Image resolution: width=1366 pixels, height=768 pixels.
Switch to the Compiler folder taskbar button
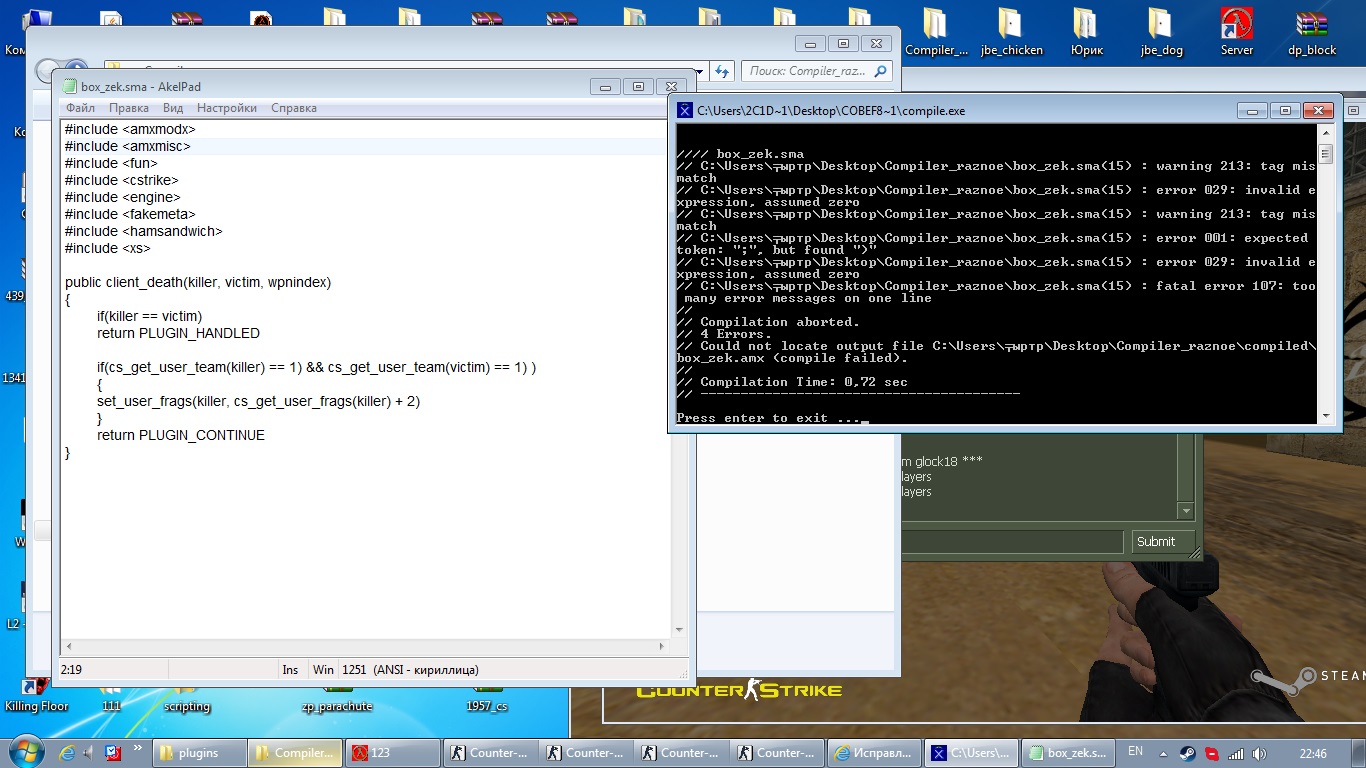295,753
